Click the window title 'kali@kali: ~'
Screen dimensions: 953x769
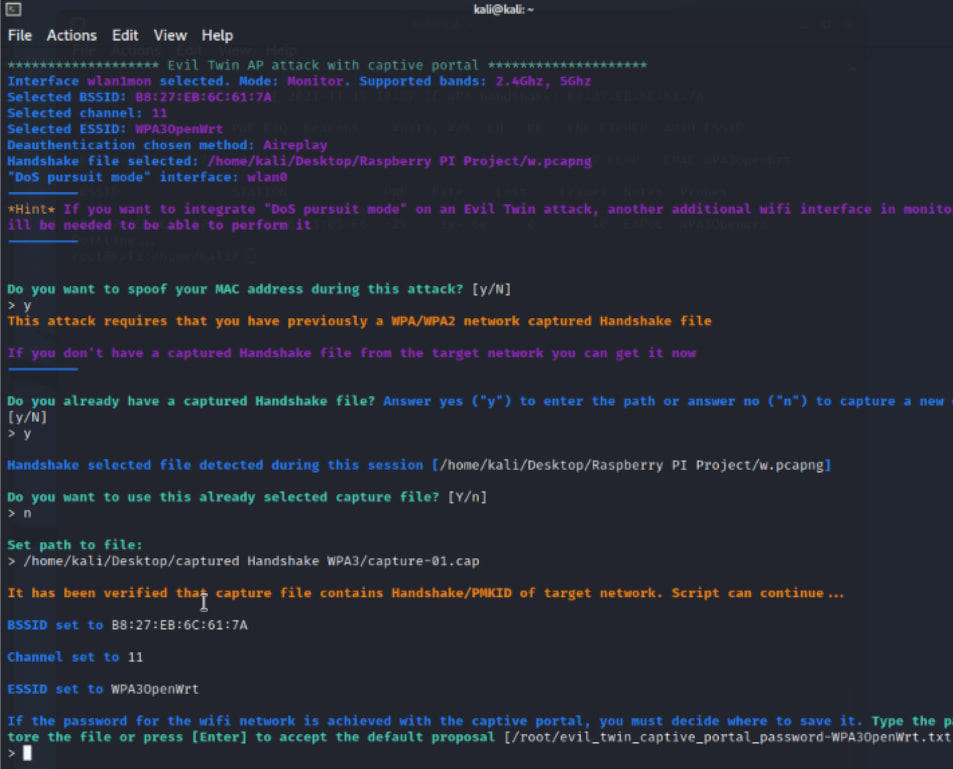click(503, 9)
